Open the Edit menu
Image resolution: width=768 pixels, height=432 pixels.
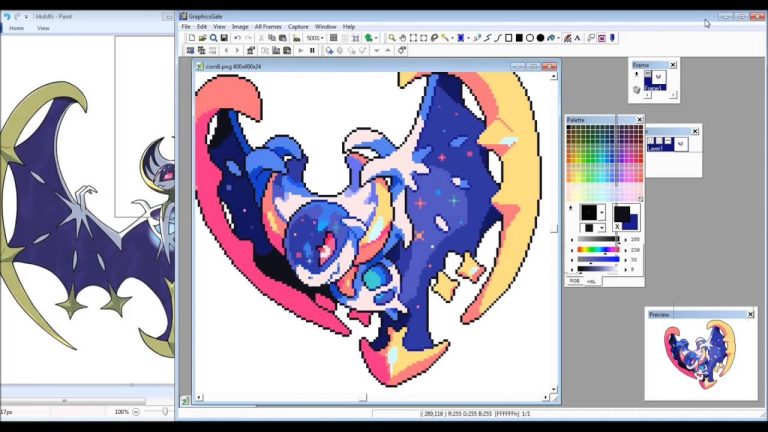tap(202, 26)
